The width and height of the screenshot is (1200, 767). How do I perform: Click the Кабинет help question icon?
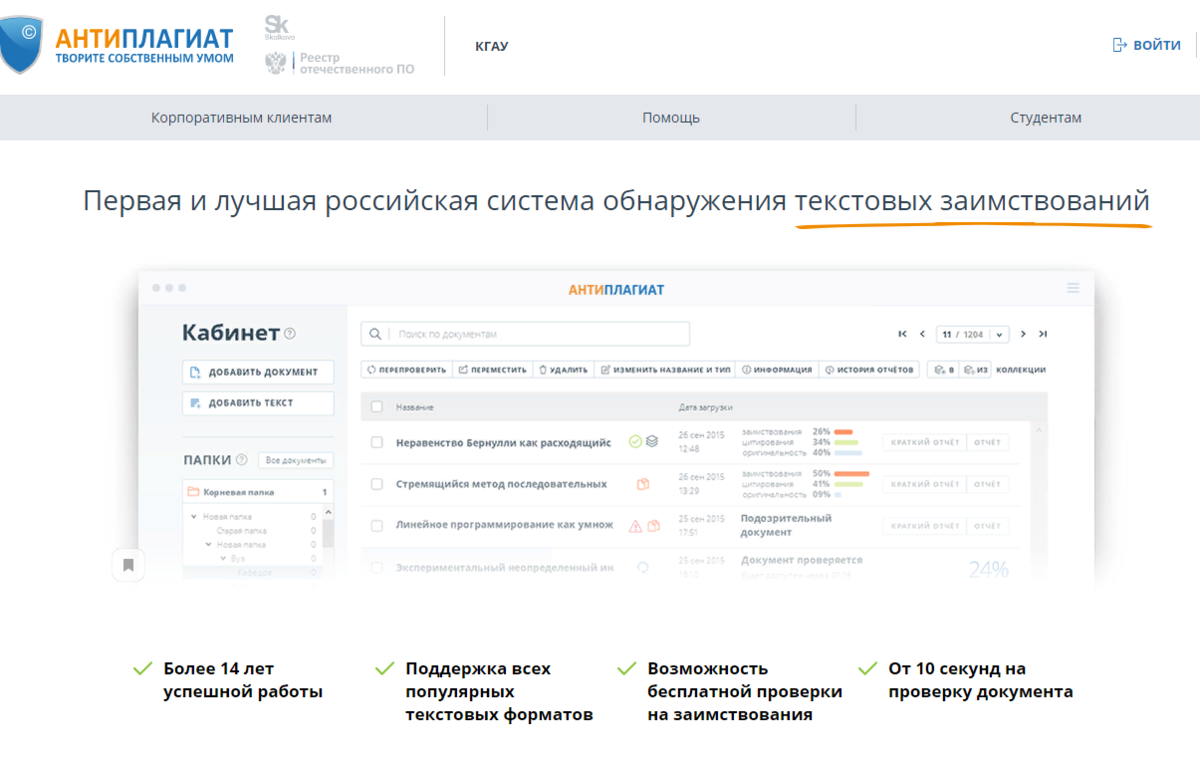tap(290, 334)
